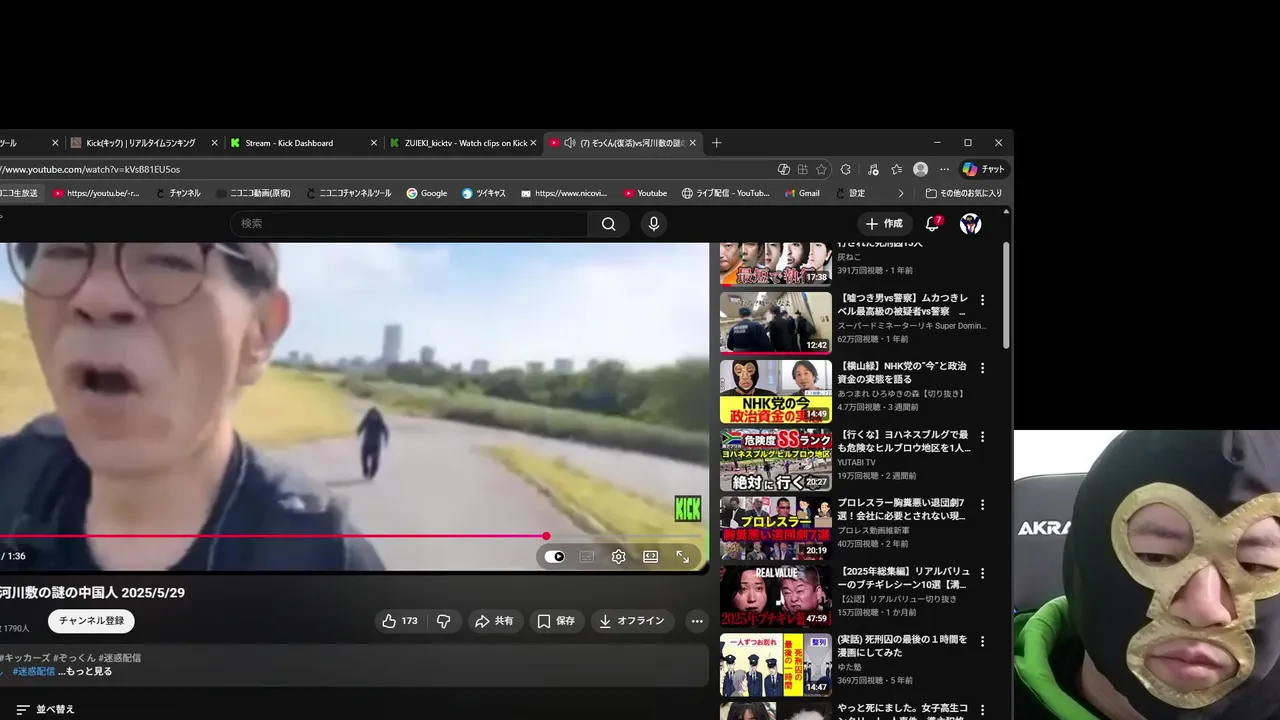Click the スーパードミネーターリキ channel name
The image size is (1280, 720).
[912, 326]
